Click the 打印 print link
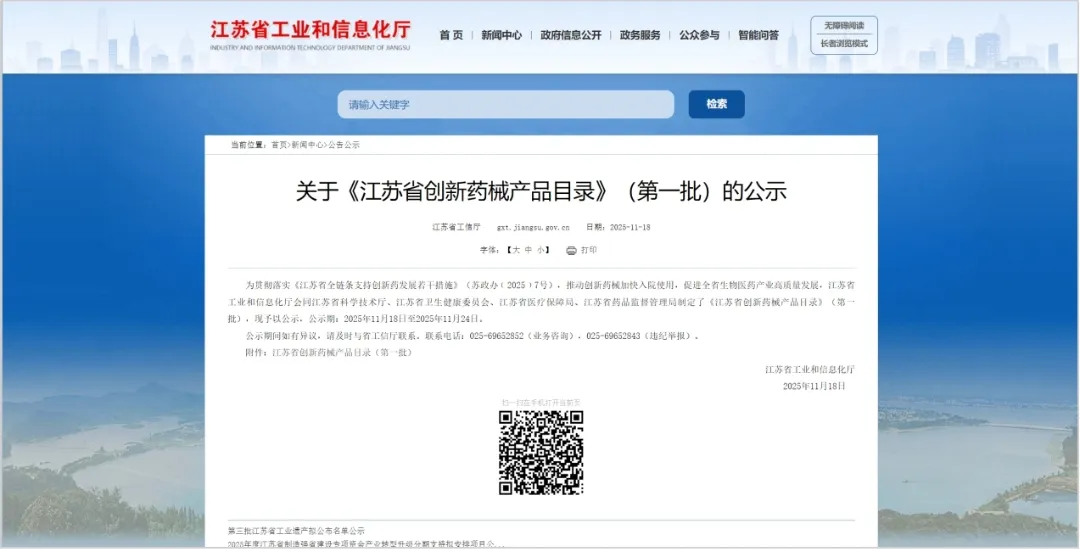 589,251
